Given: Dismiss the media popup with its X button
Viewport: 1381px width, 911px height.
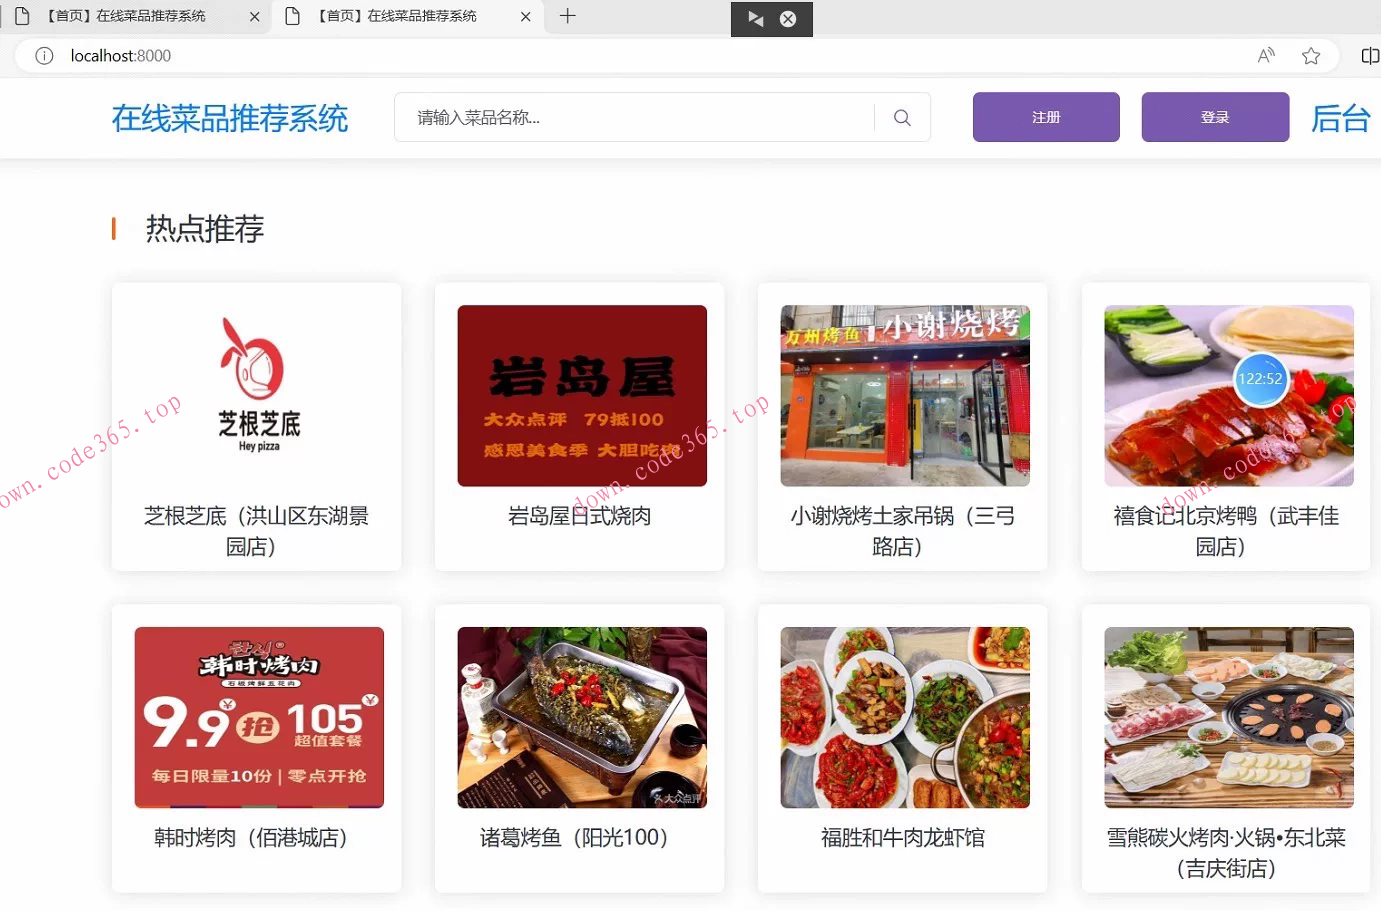Looking at the screenshot, I should [789, 18].
